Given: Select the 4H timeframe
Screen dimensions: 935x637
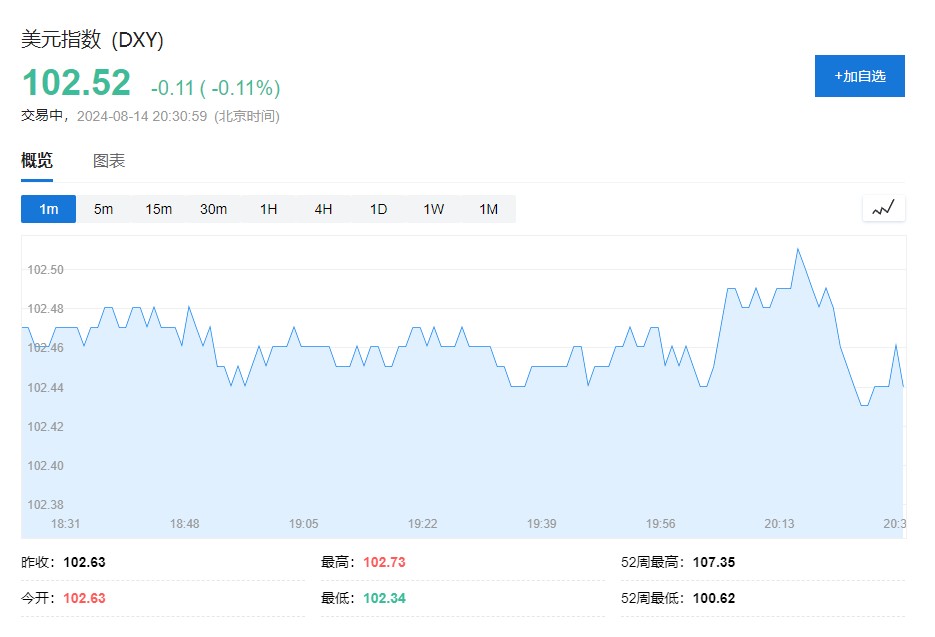Looking at the screenshot, I should pyautogui.click(x=323, y=209).
